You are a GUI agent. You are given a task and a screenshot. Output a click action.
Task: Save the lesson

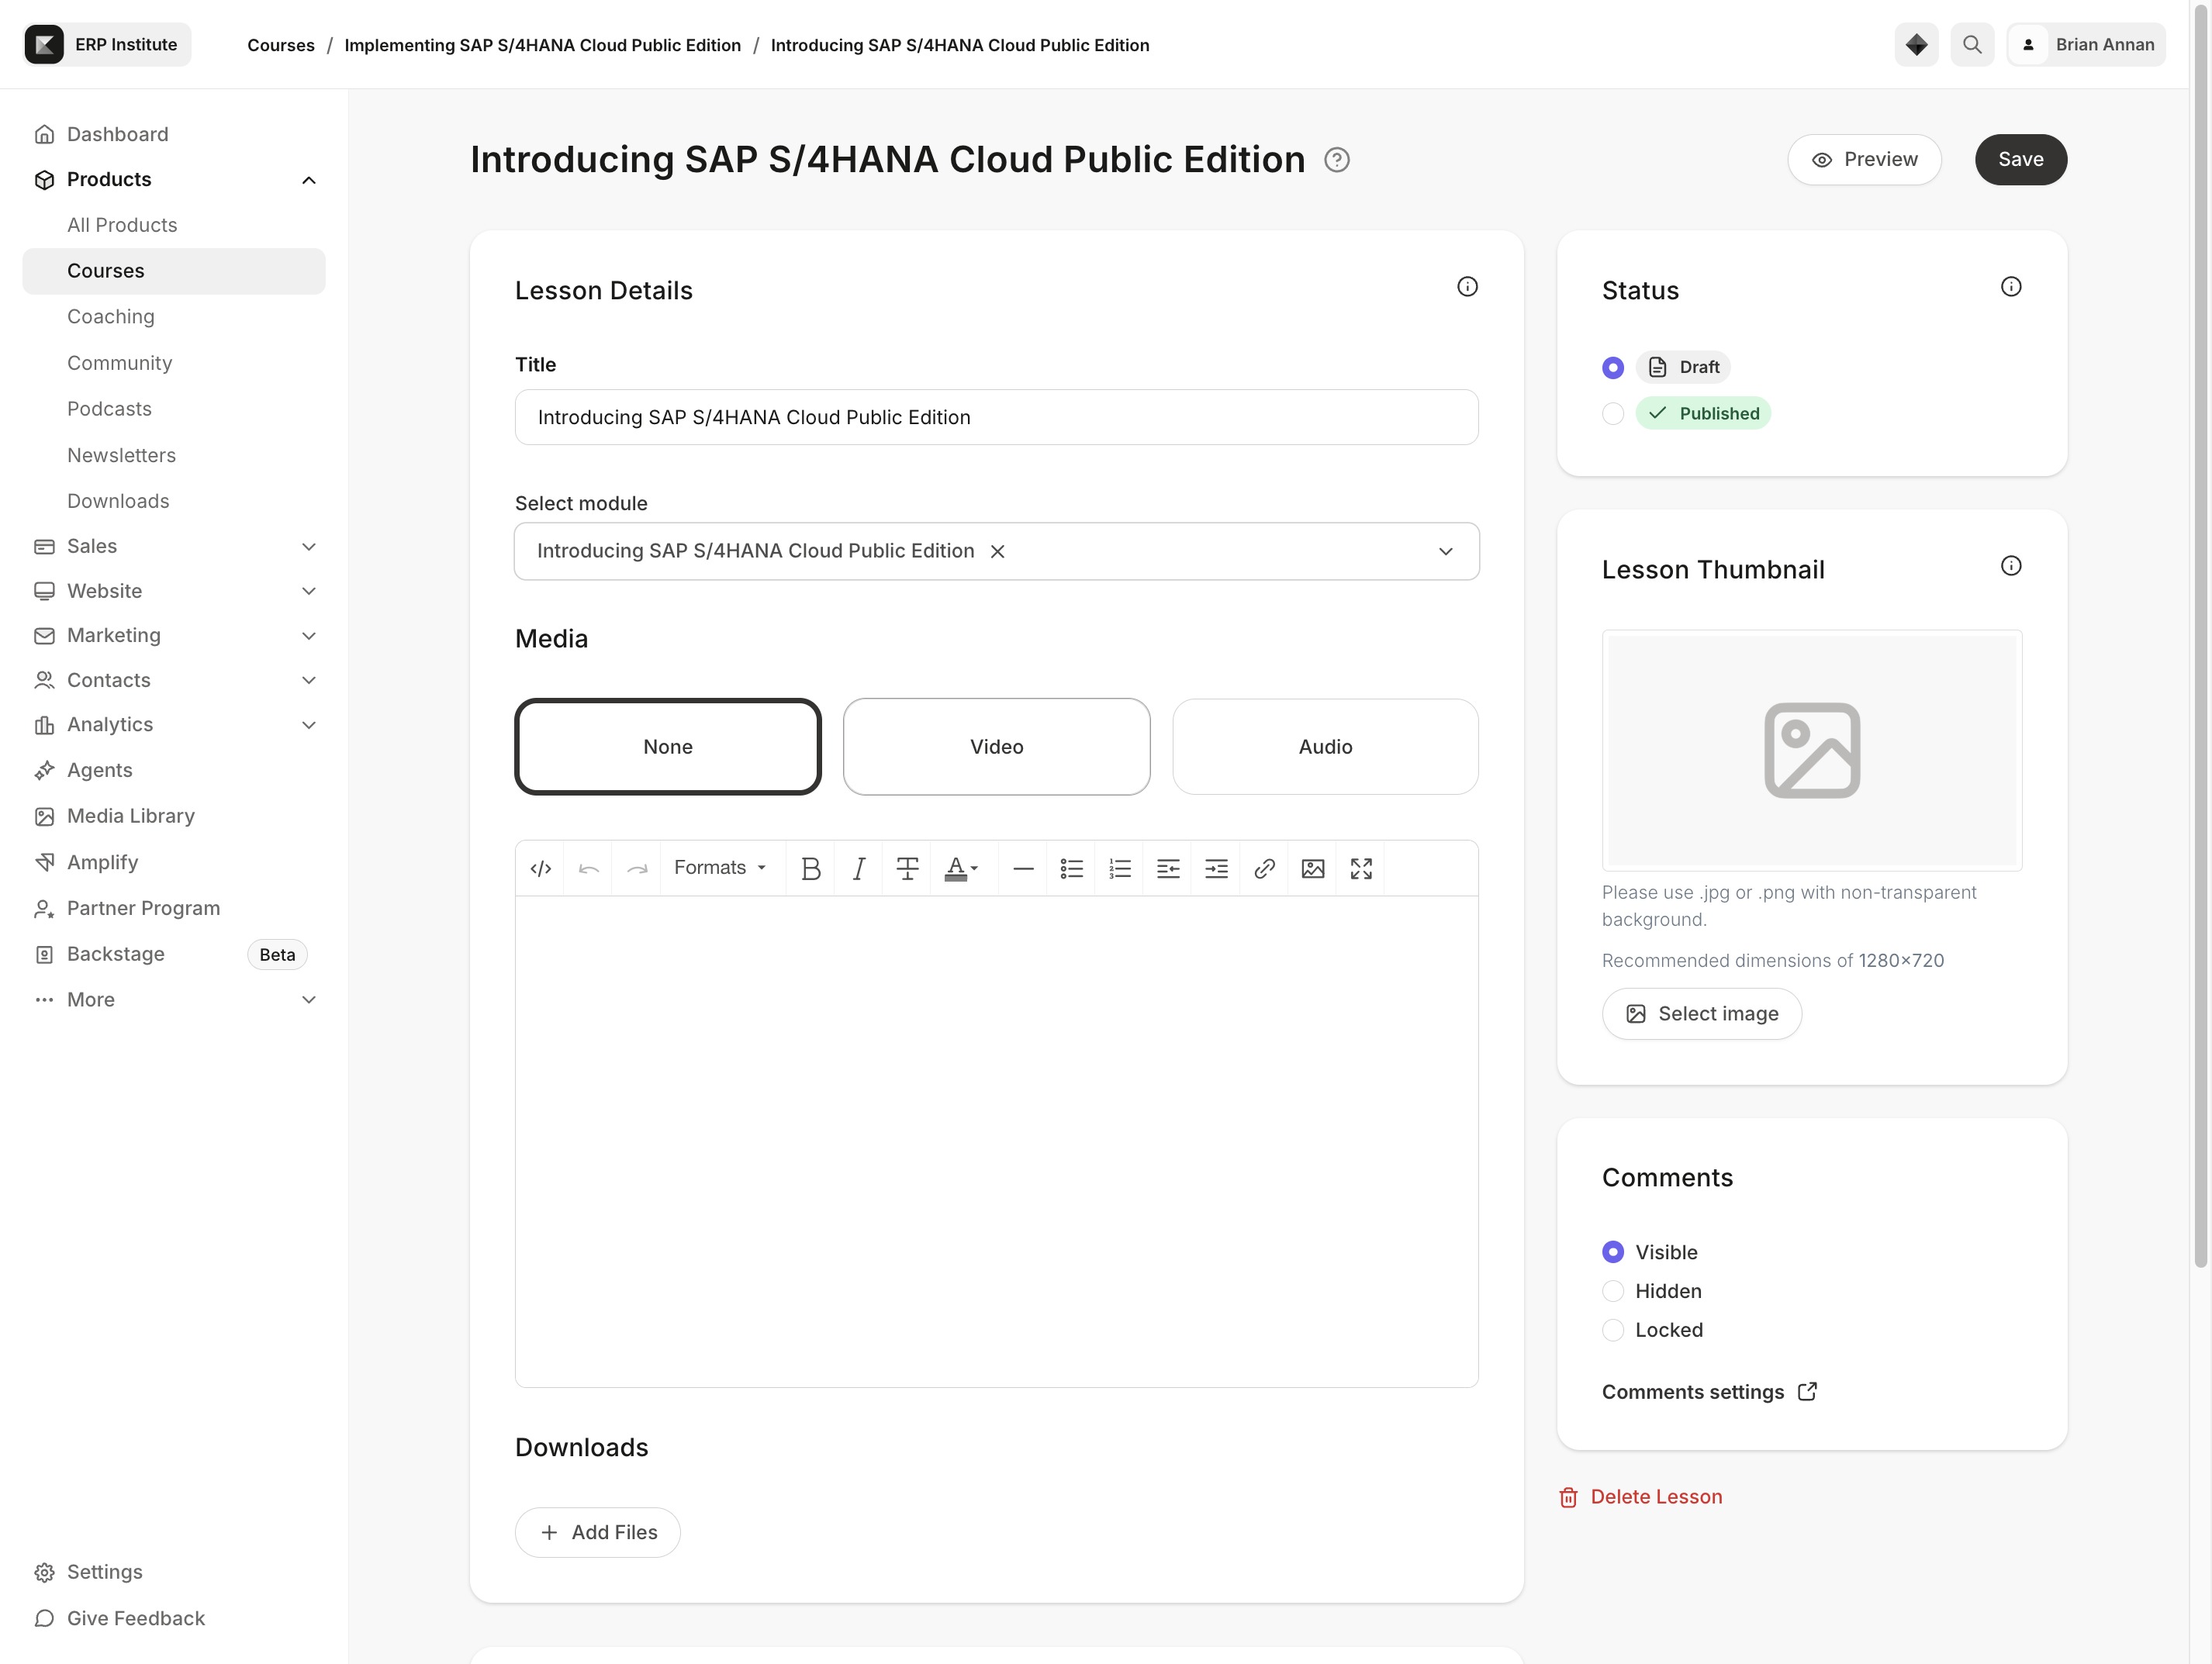coord(2021,160)
